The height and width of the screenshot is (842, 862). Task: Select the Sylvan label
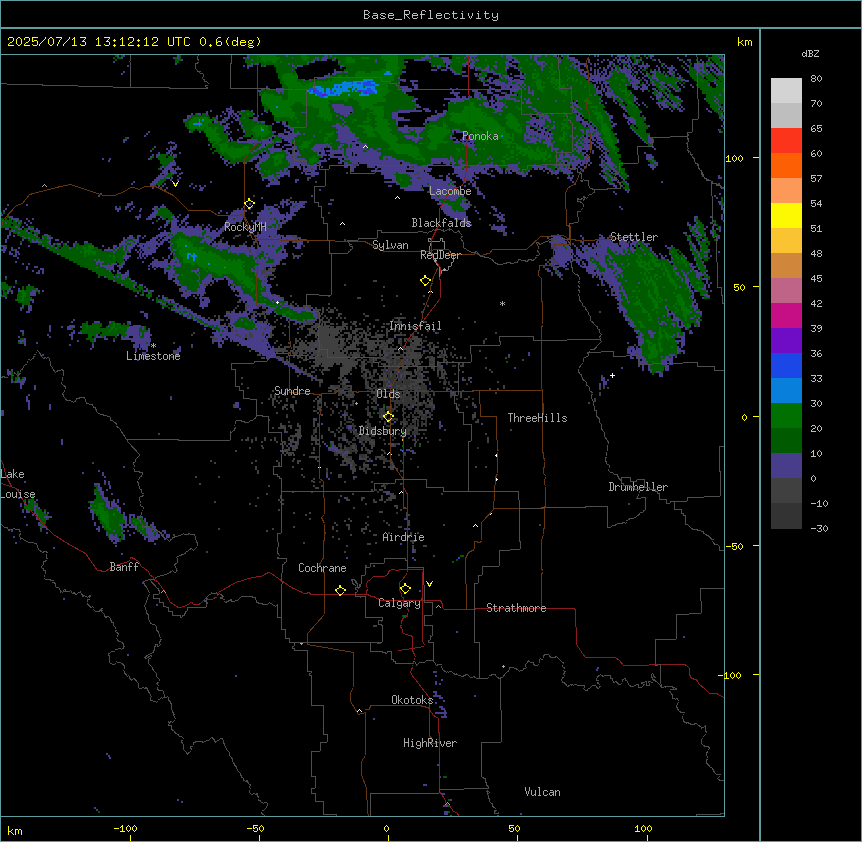coord(390,245)
